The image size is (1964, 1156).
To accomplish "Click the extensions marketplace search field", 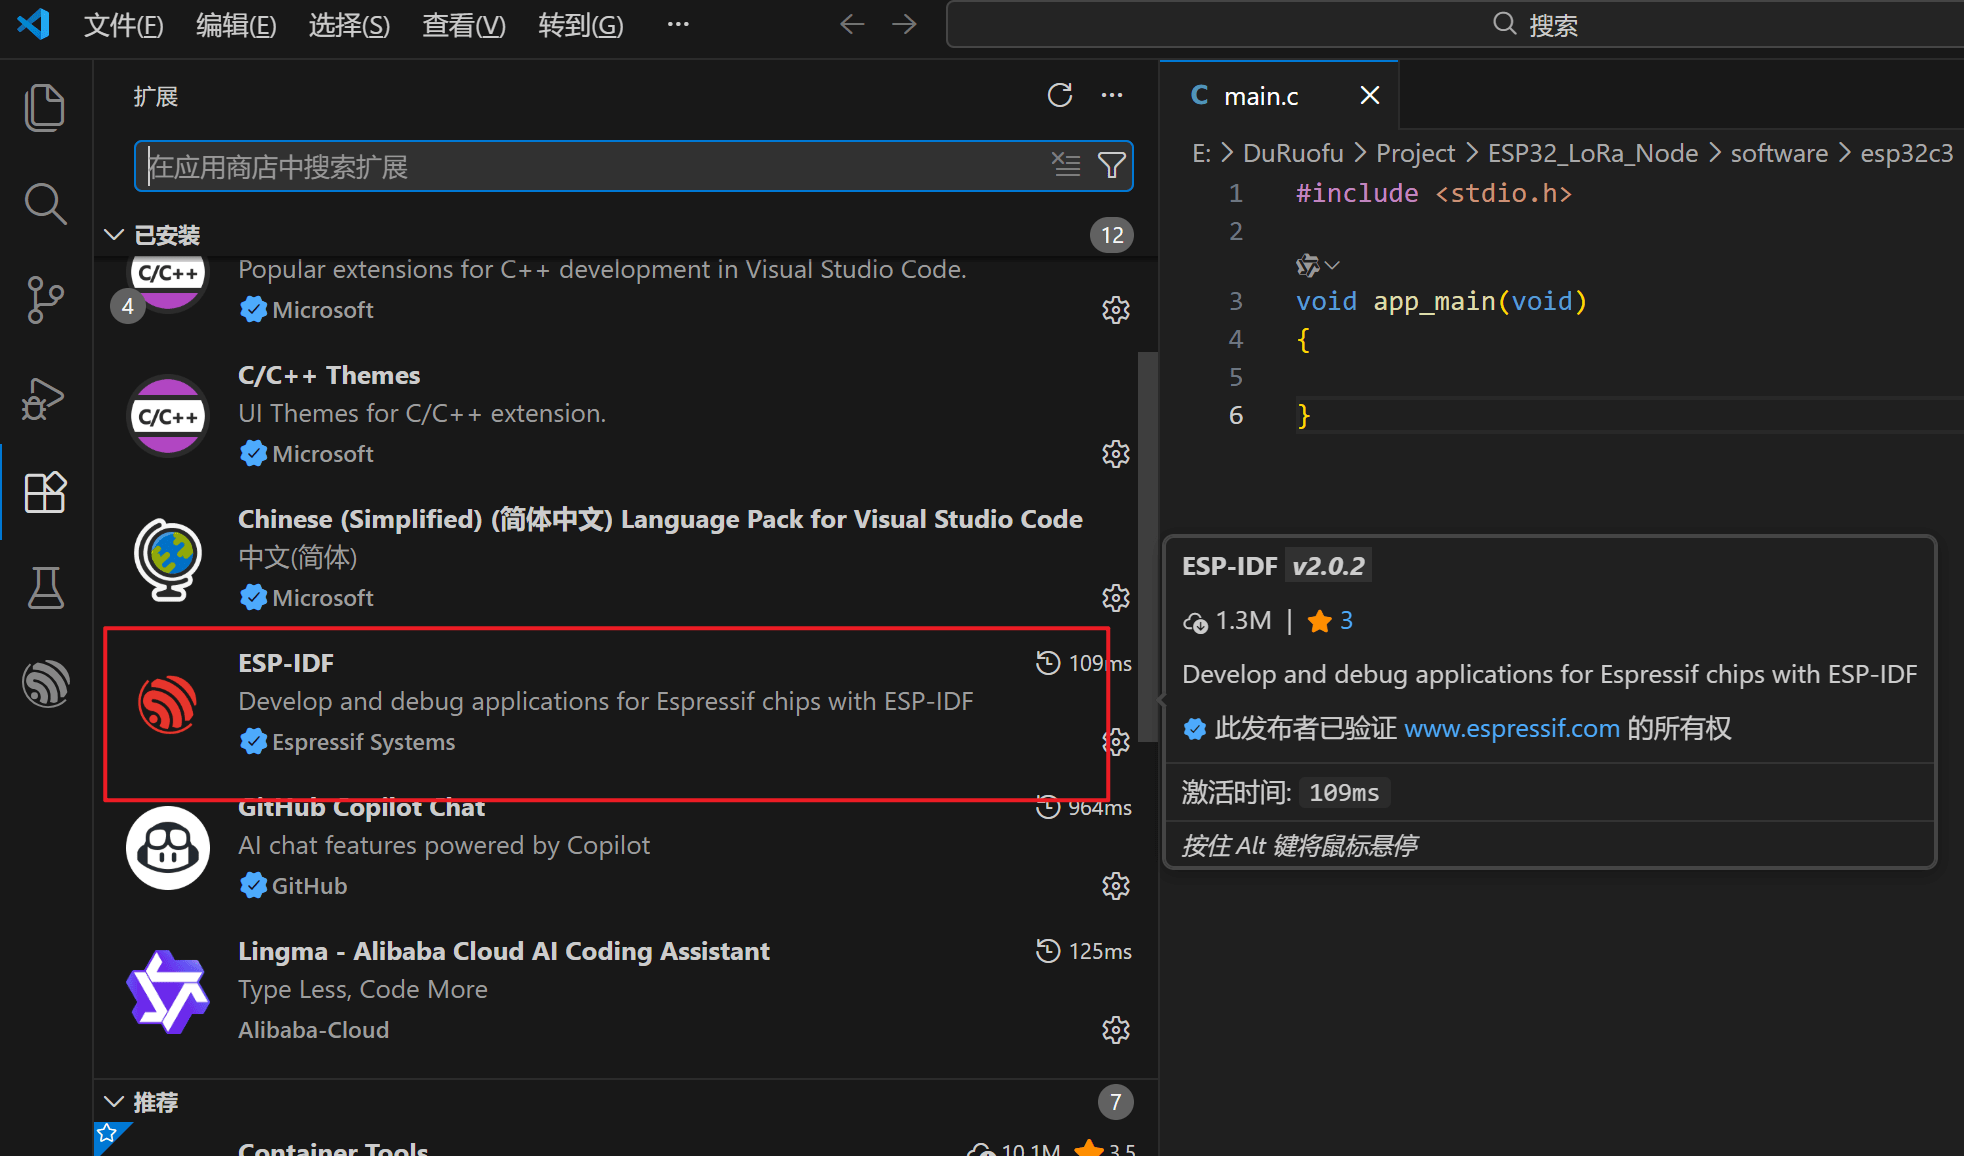I will pyautogui.click(x=590, y=167).
